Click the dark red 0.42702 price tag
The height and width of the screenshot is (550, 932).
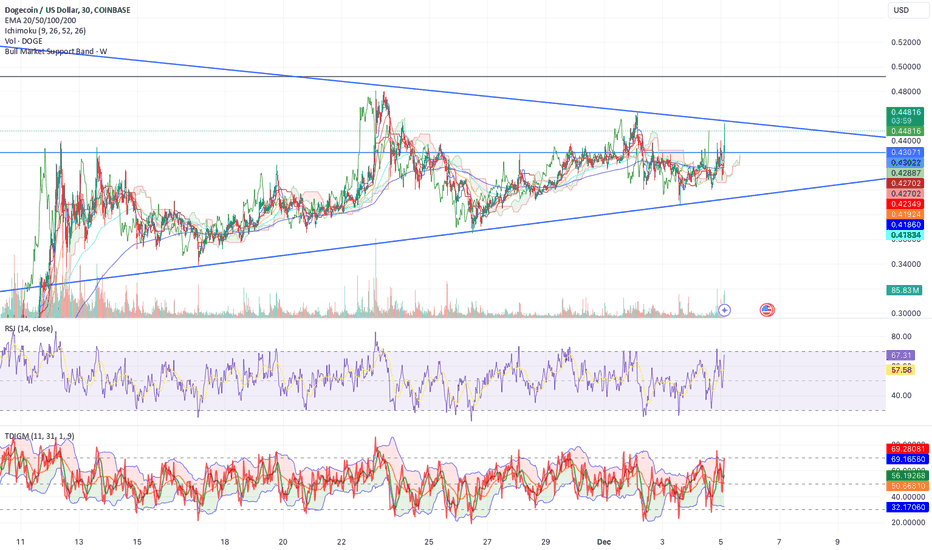tap(905, 183)
